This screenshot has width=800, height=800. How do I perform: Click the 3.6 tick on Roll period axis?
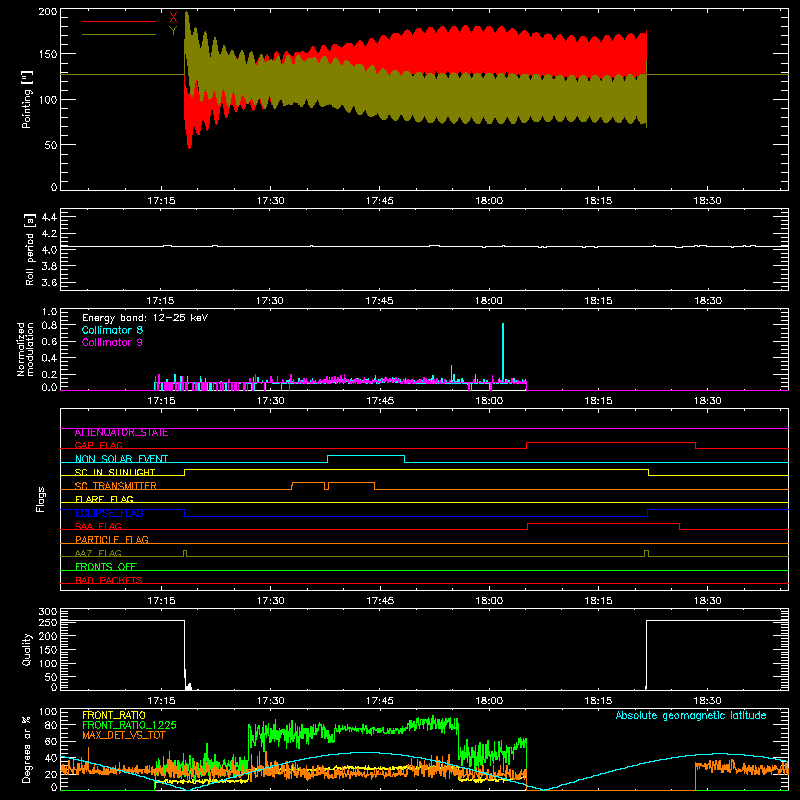(x=49, y=283)
